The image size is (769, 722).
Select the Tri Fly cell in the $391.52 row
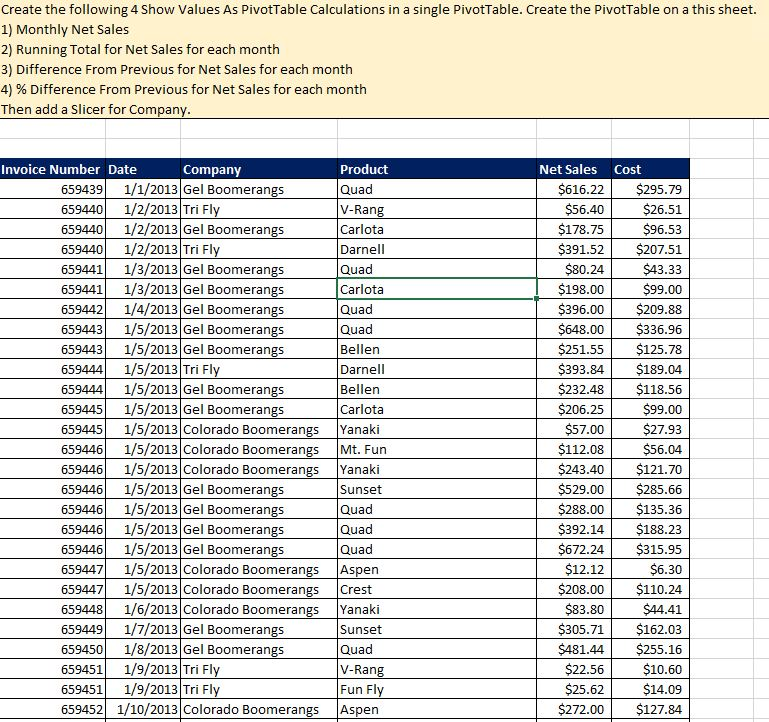tap(259, 250)
